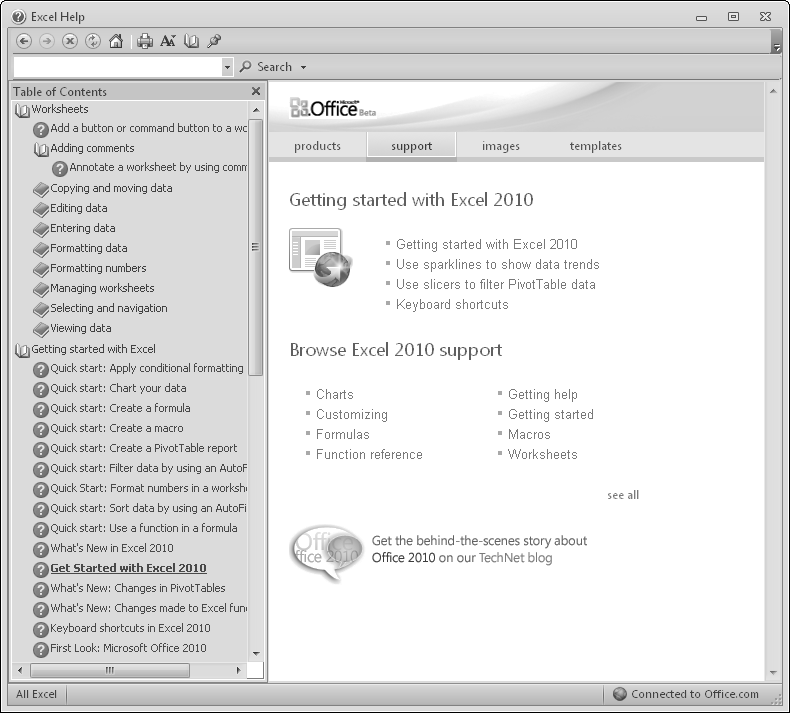Switch to the templates tab
The width and height of the screenshot is (792, 713).
596,146
